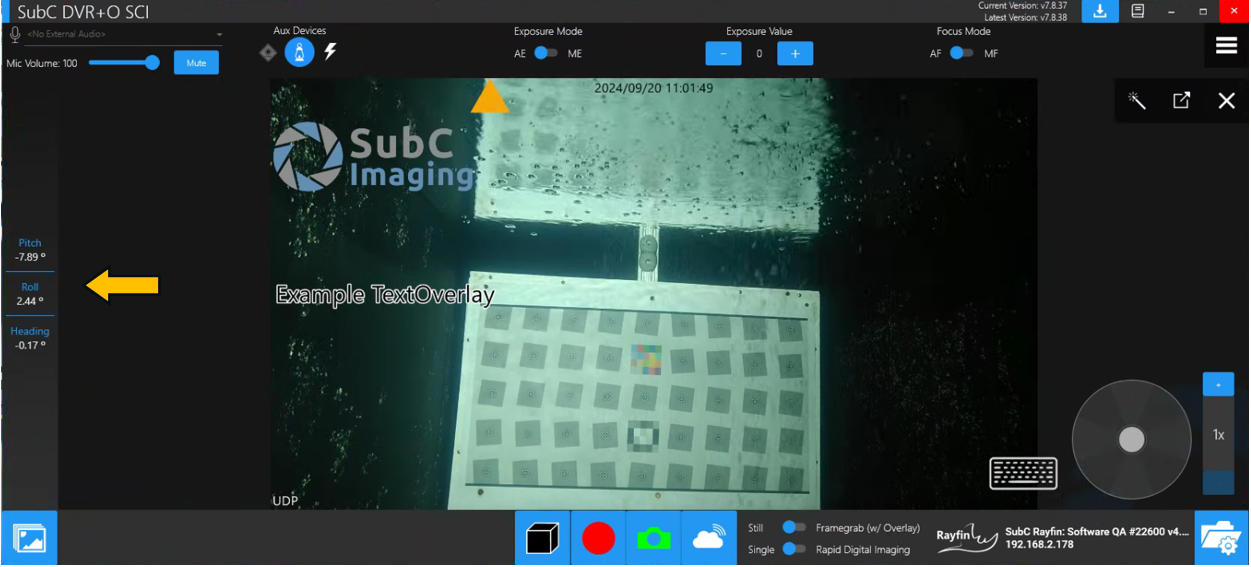This screenshot has height=567, width=1251.
Task: Toggle the lamp aux device icon
Action: pos(299,52)
